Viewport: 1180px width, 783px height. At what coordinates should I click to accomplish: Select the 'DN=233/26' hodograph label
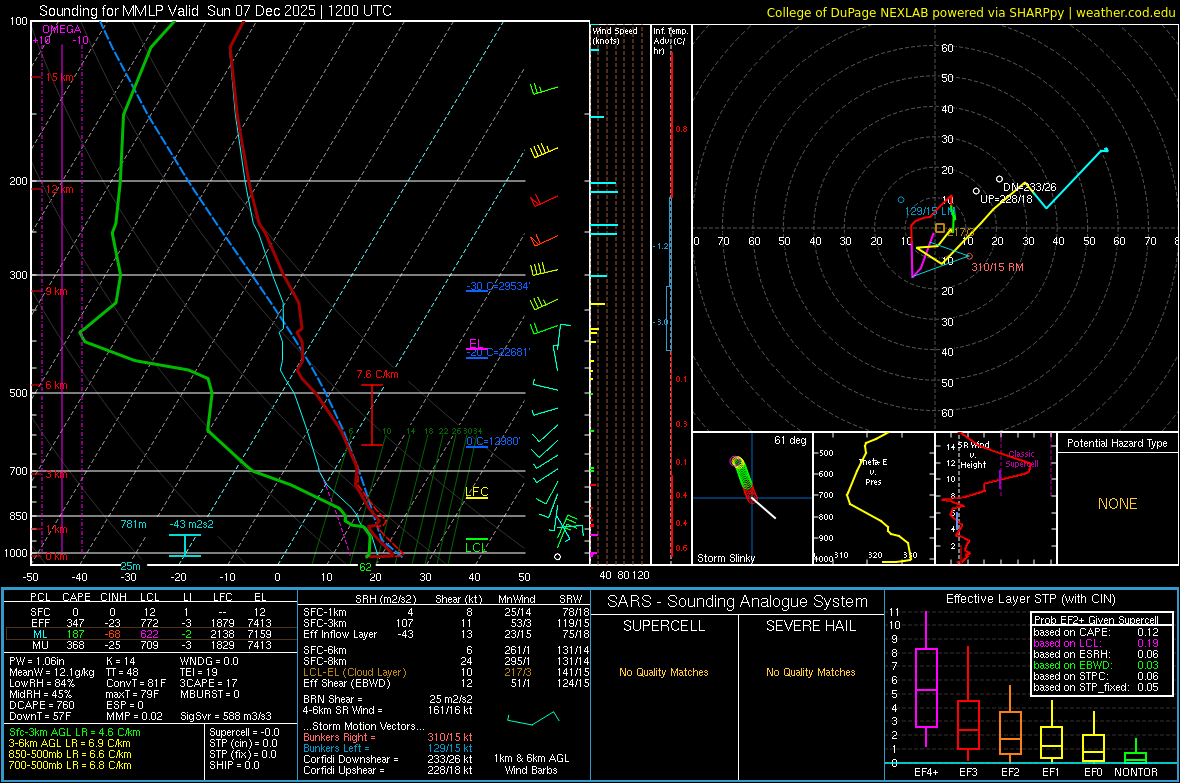(1029, 187)
